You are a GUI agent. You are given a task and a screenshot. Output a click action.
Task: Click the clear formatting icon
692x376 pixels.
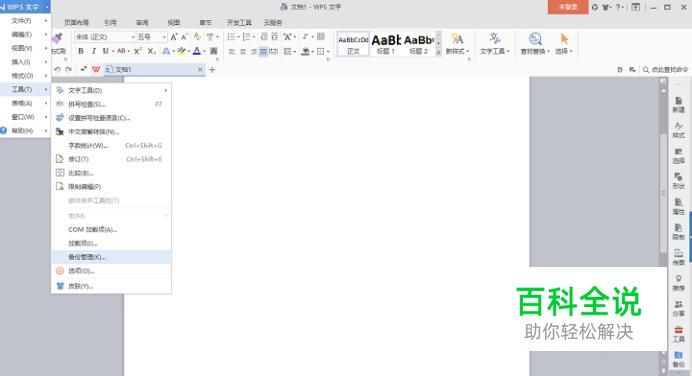[197, 37]
